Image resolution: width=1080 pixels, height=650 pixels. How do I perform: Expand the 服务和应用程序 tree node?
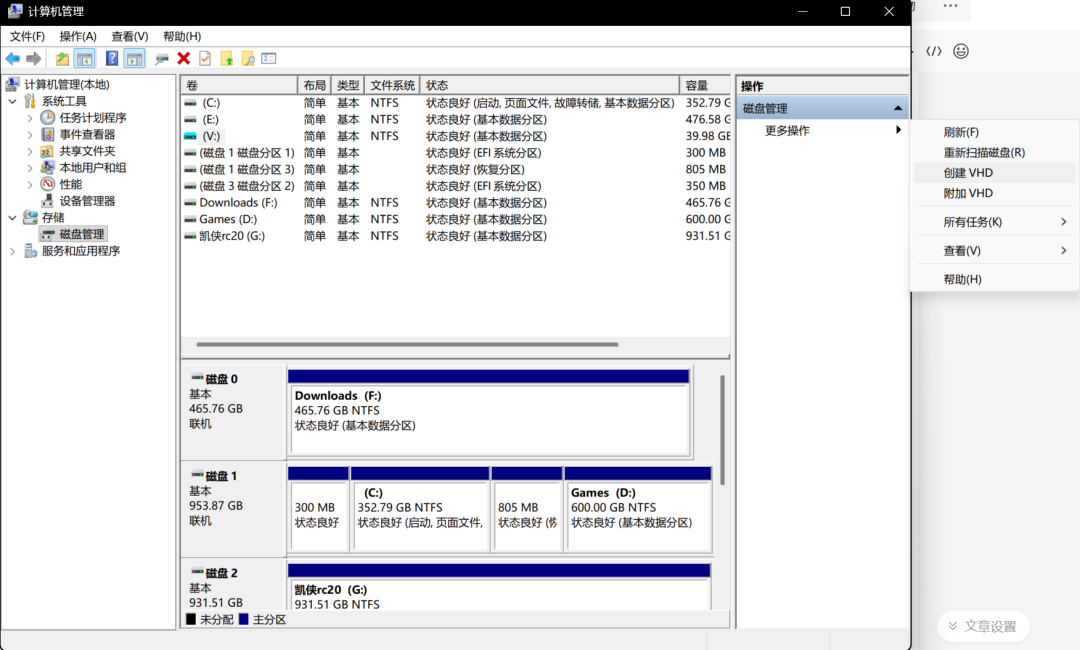[12, 251]
